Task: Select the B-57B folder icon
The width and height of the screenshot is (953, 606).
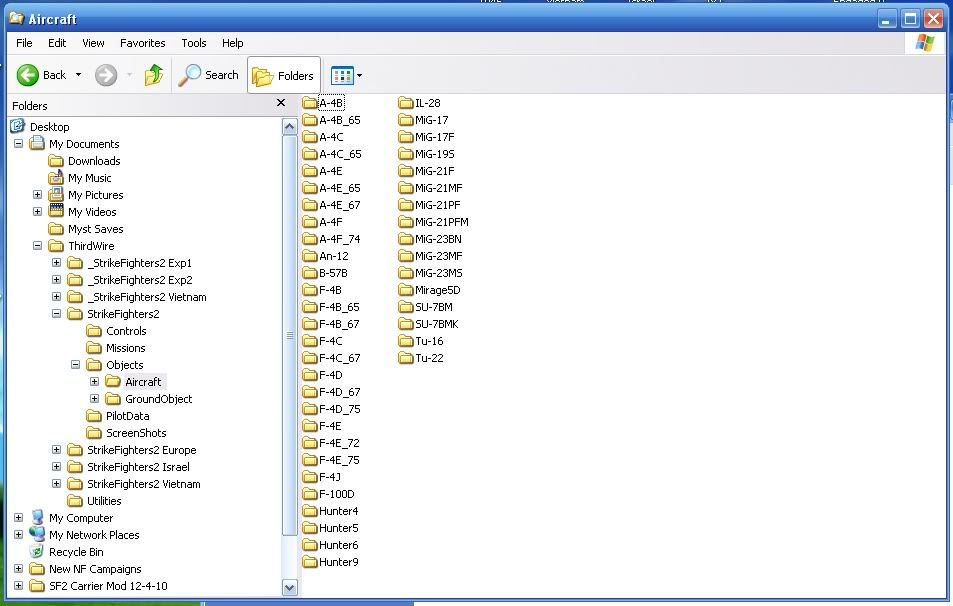Action: (x=310, y=273)
